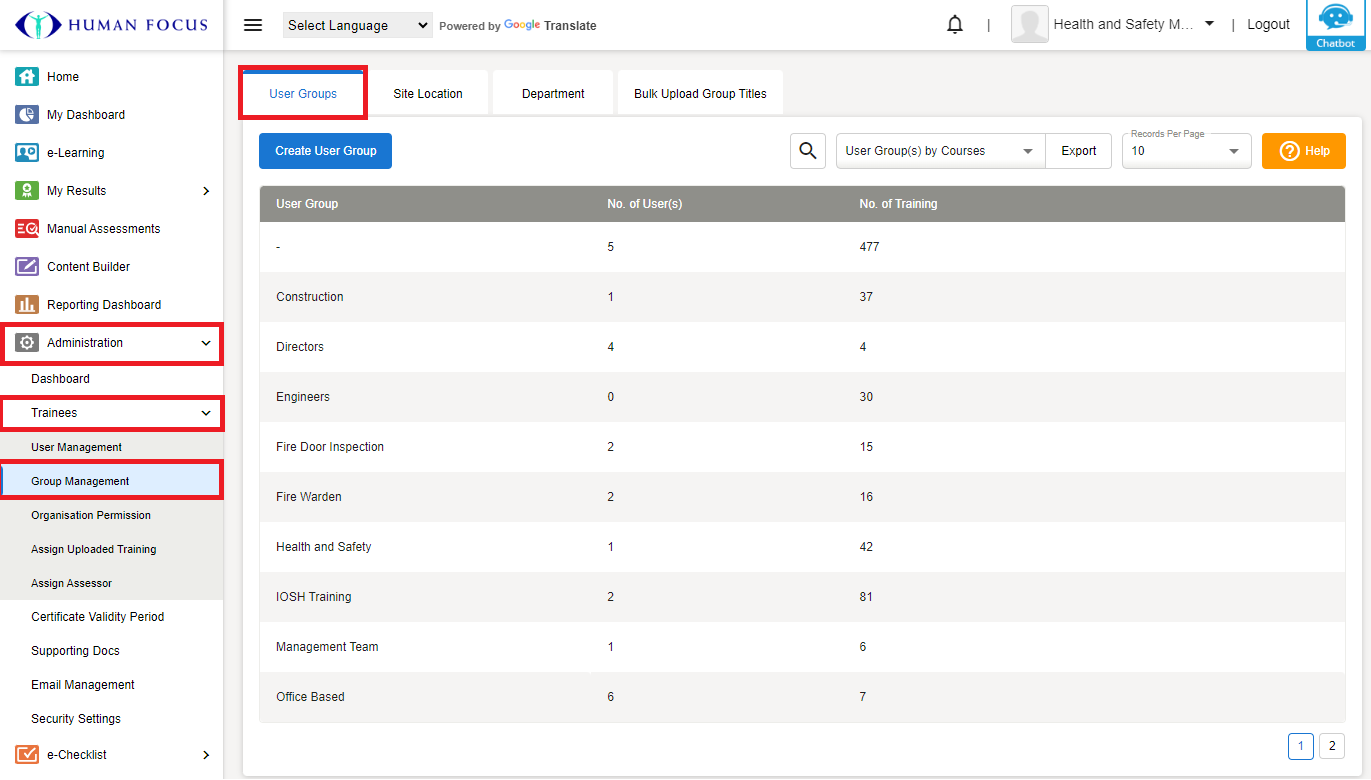Image resolution: width=1371 pixels, height=780 pixels.
Task: Click the hamburger menu icon
Action: click(253, 25)
